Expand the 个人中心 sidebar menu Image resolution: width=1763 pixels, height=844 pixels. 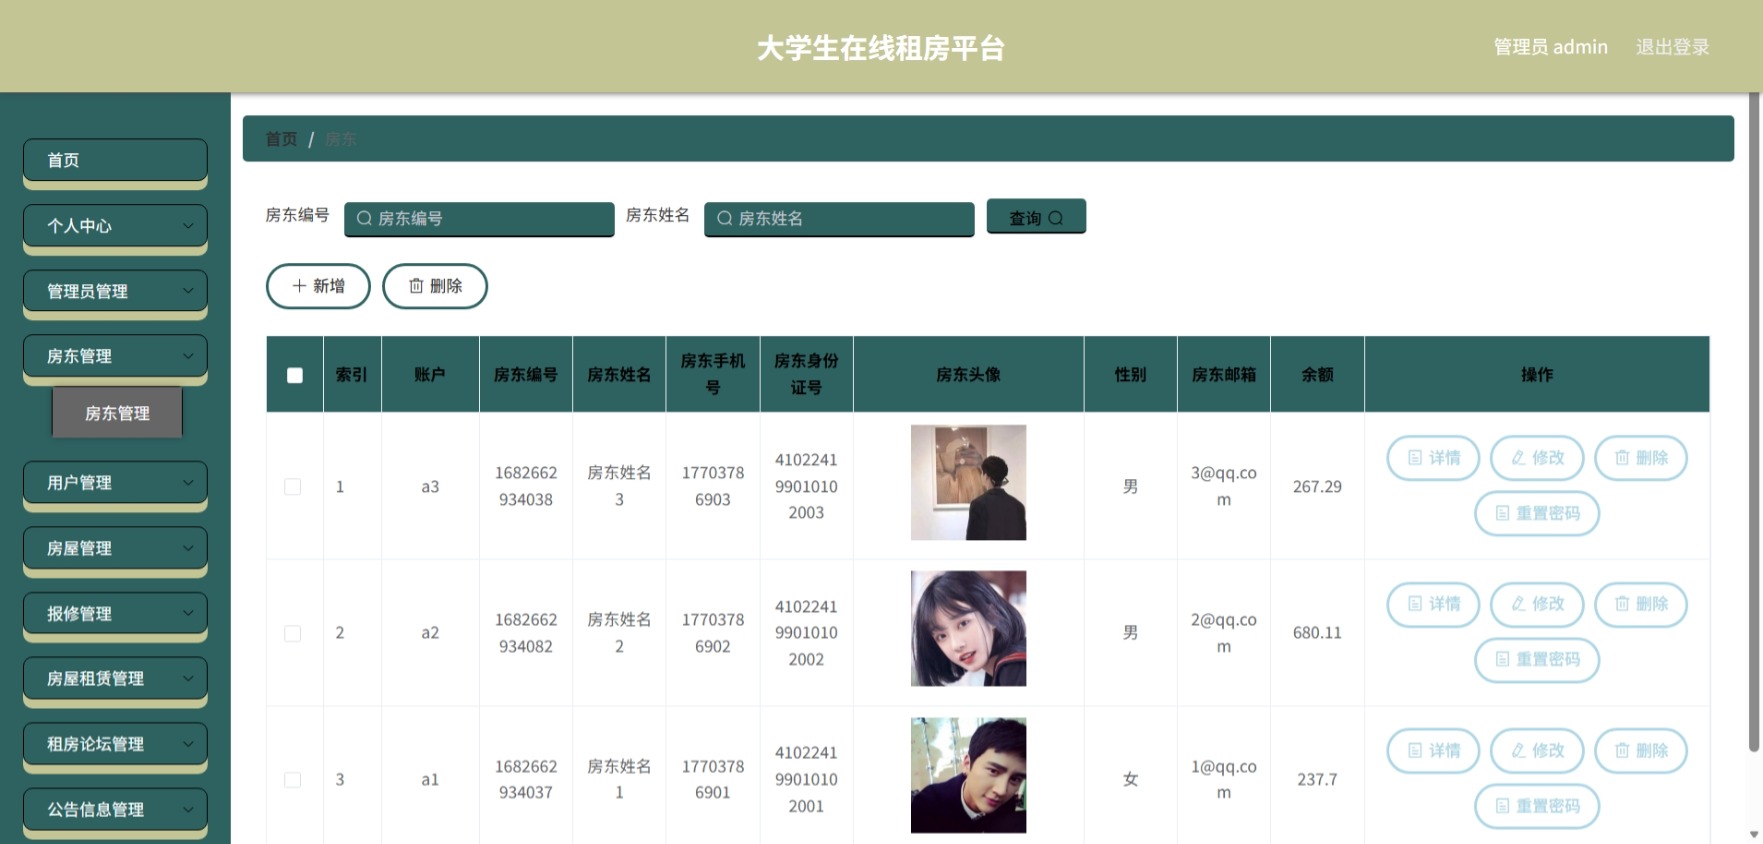coord(115,226)
